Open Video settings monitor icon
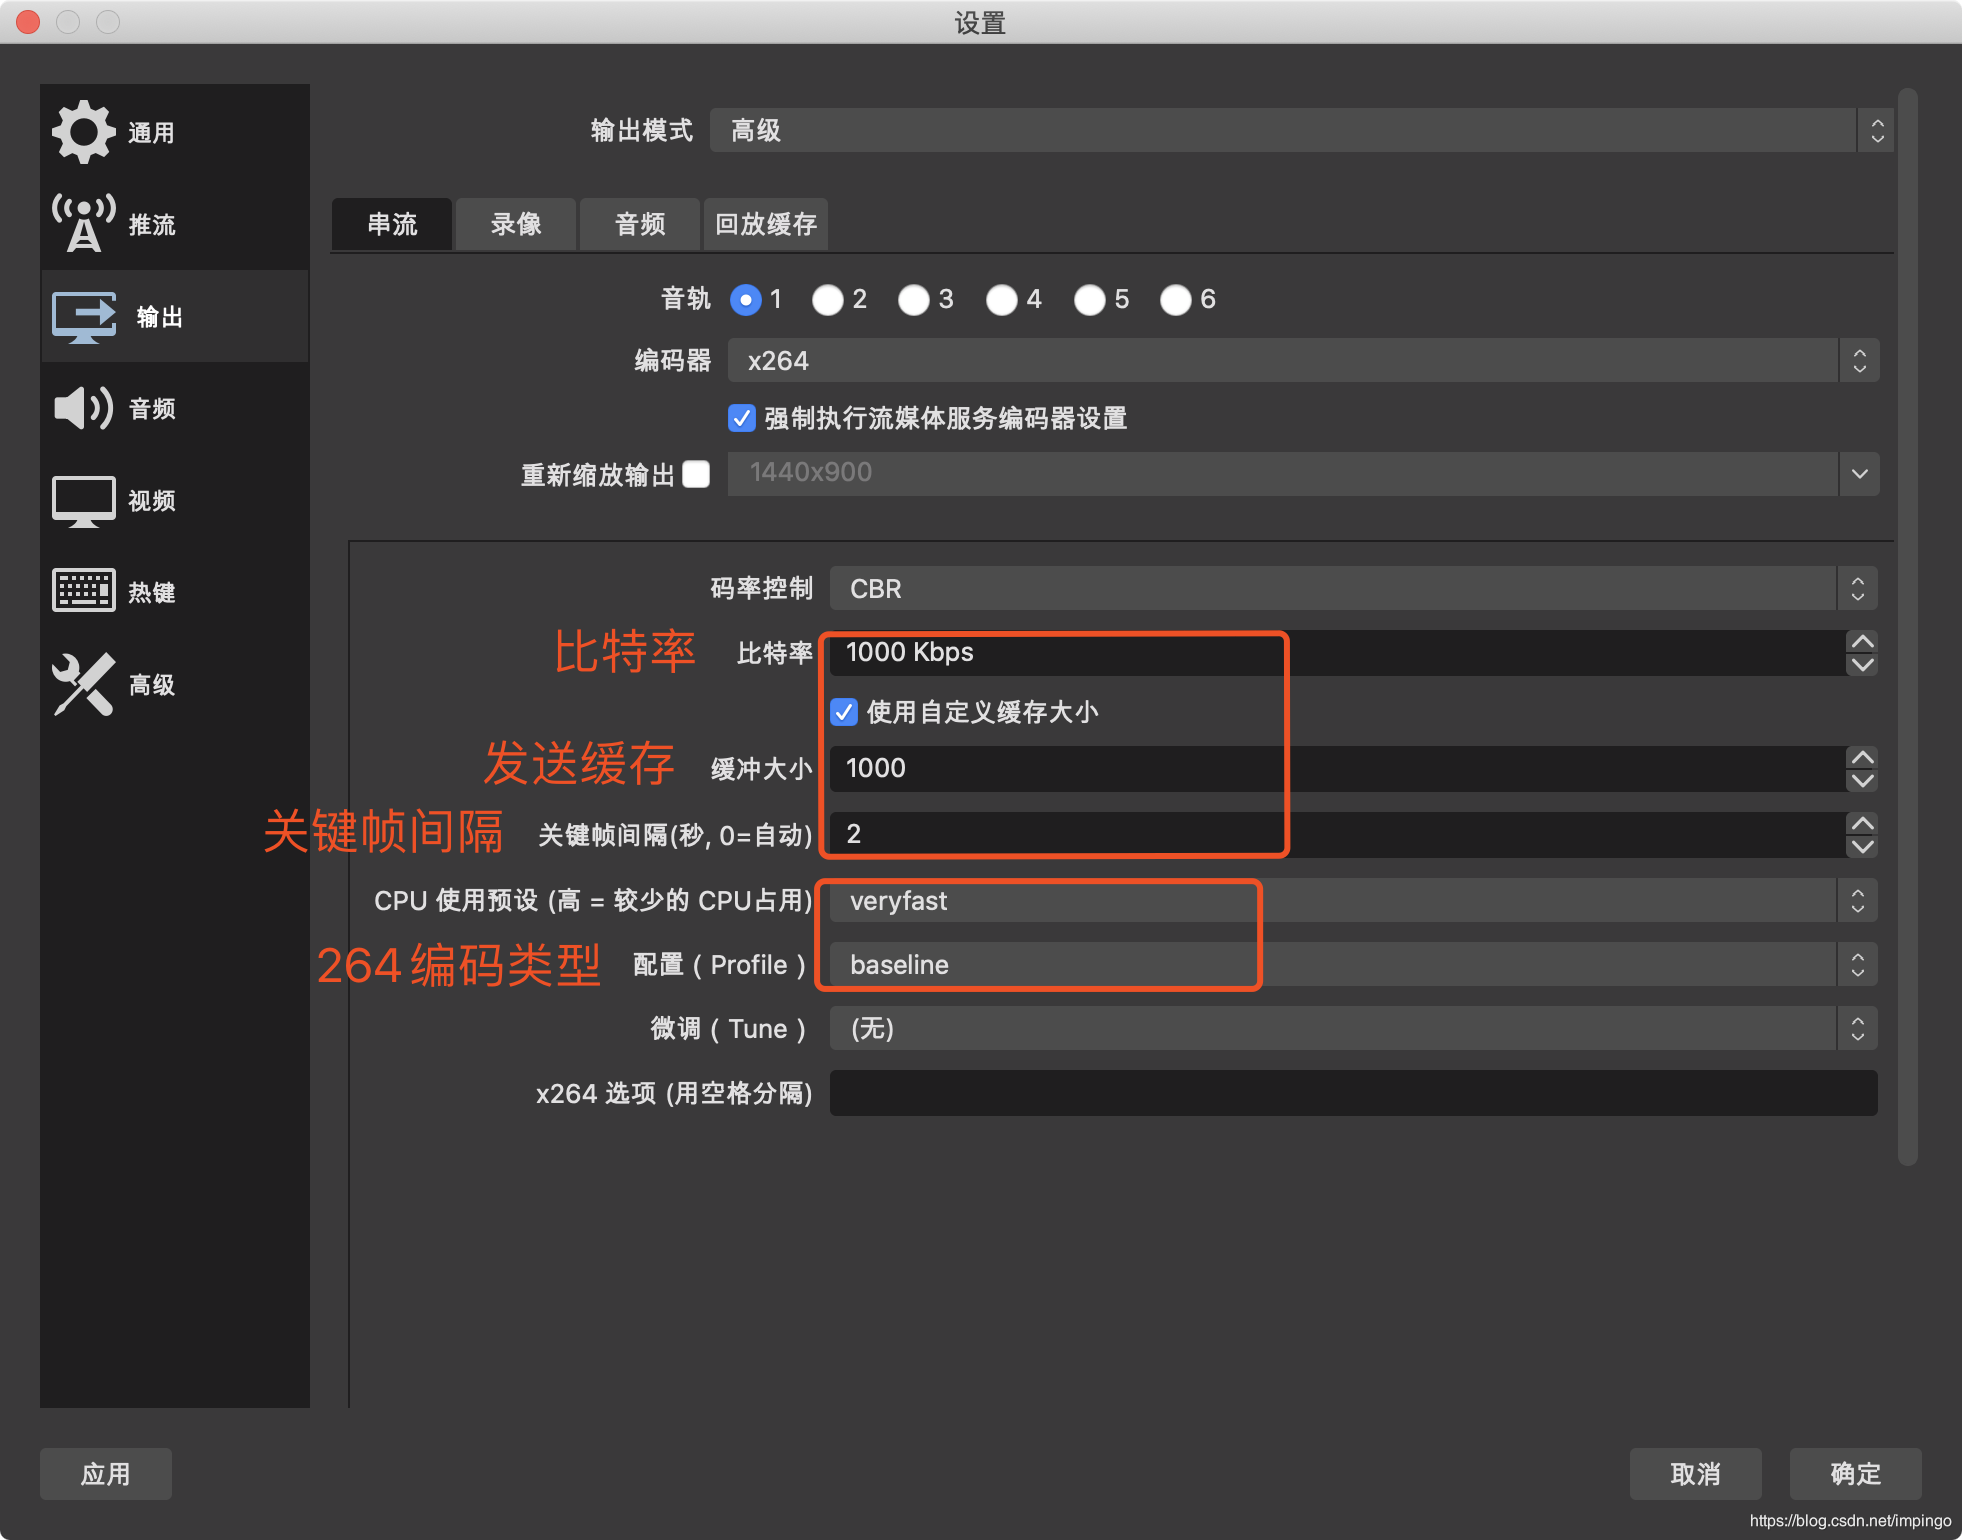The height and width of the screenshot is (1540, 1962). pos(84,500)
